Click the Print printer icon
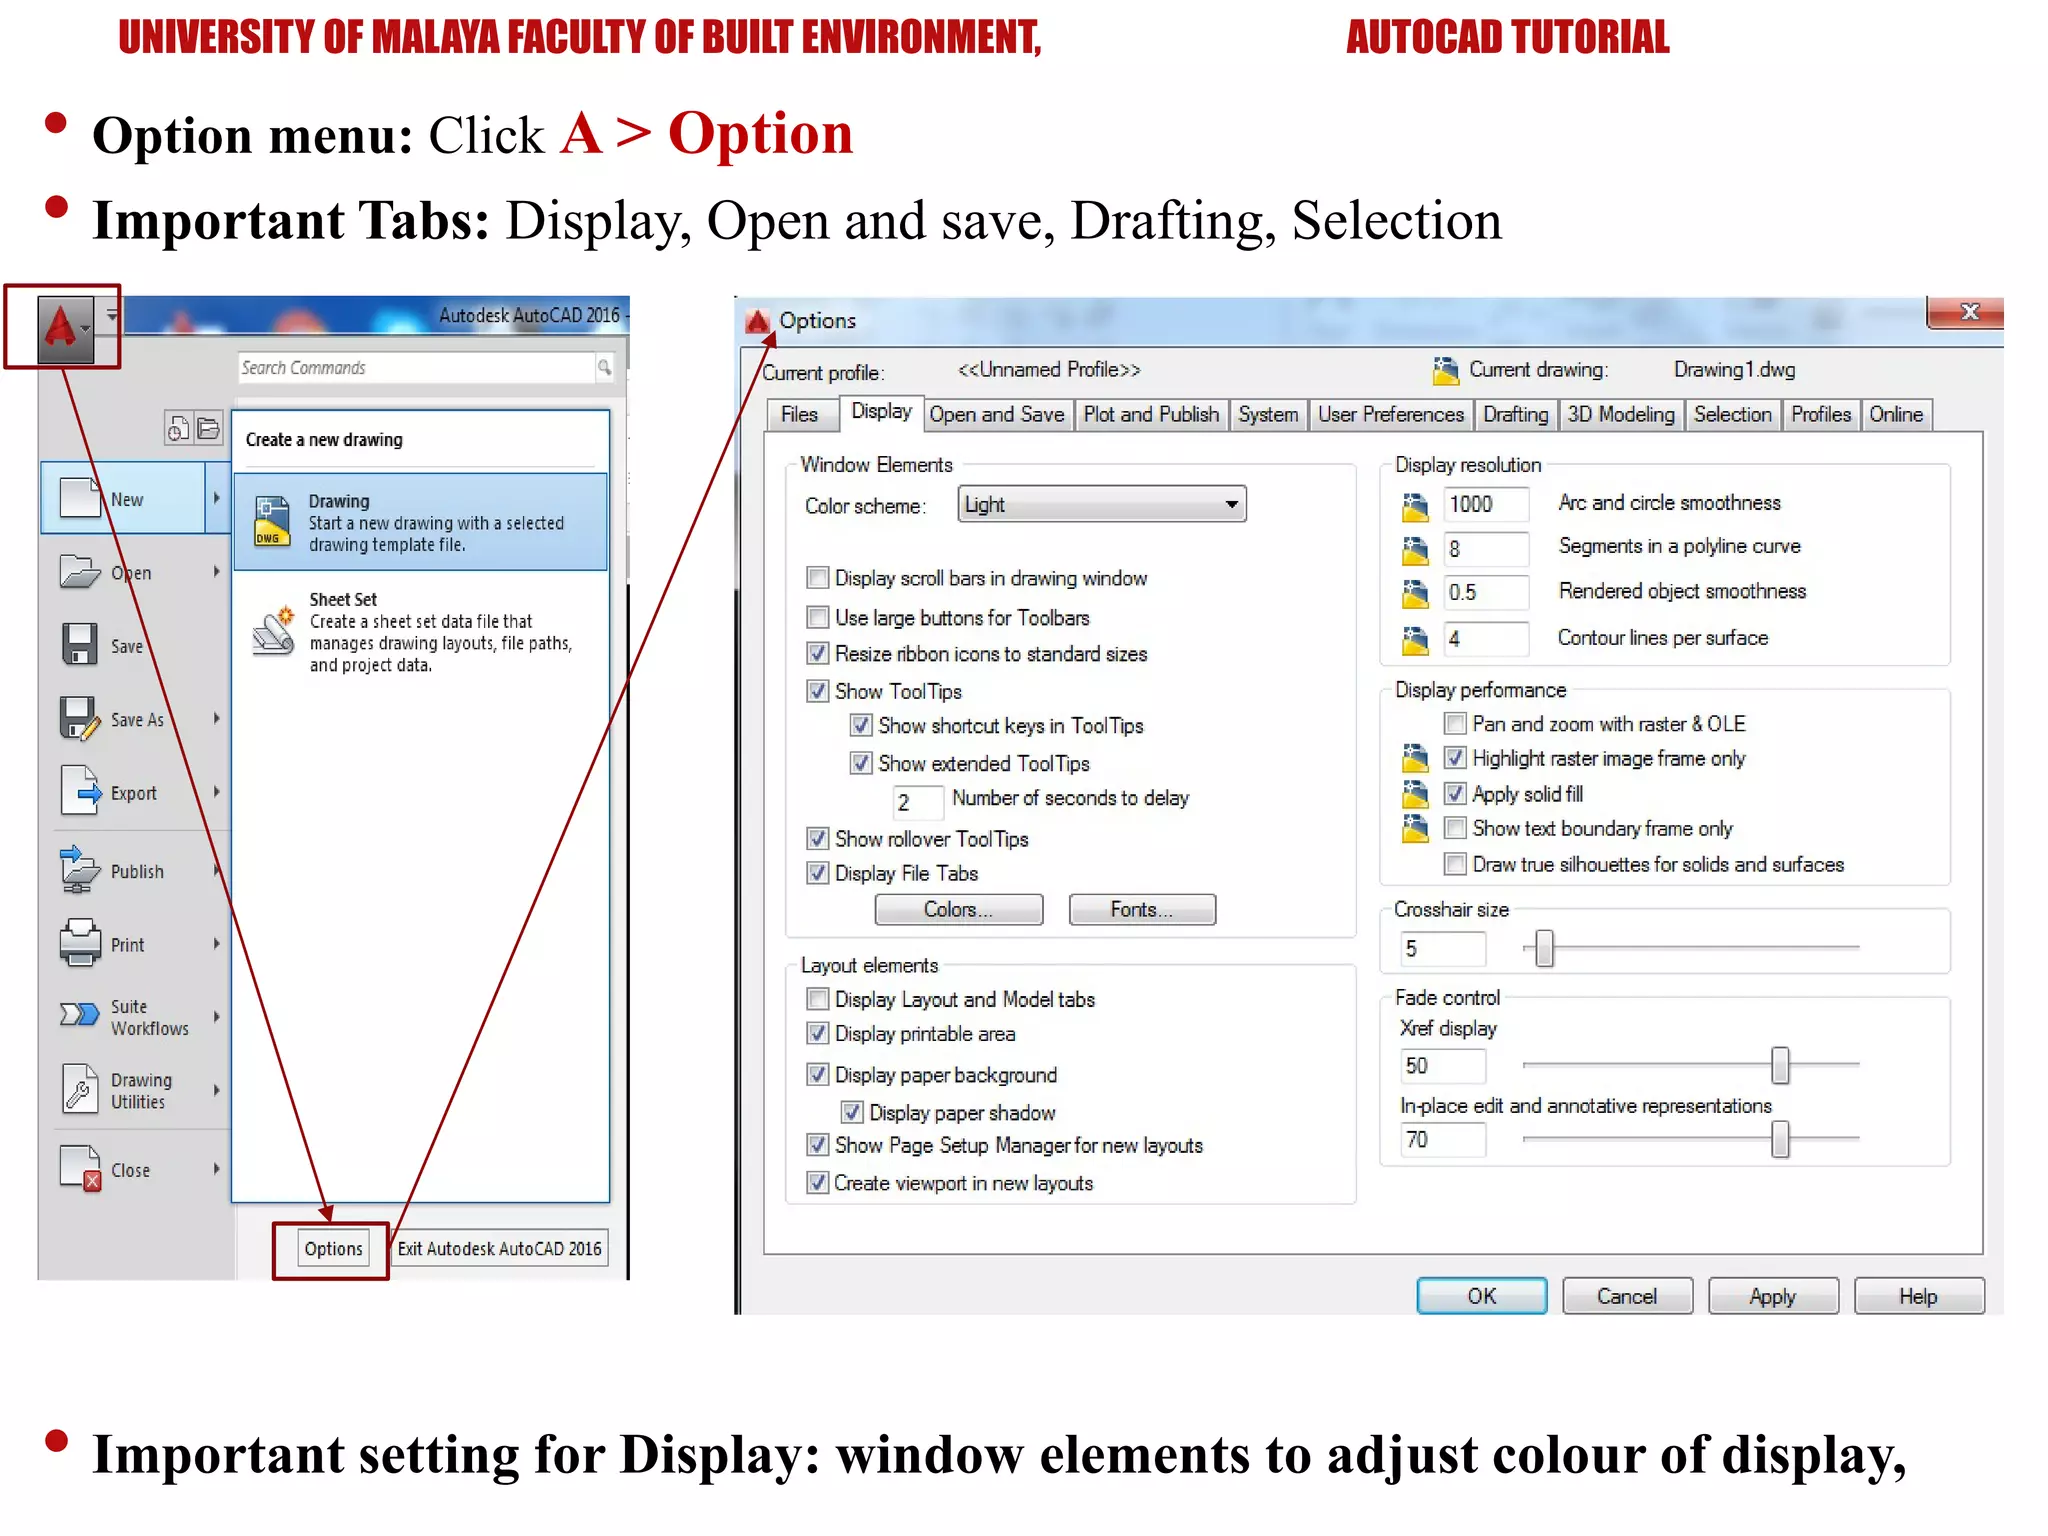Viewport: 2048px width, 1536px height. (x=80, y=943)
